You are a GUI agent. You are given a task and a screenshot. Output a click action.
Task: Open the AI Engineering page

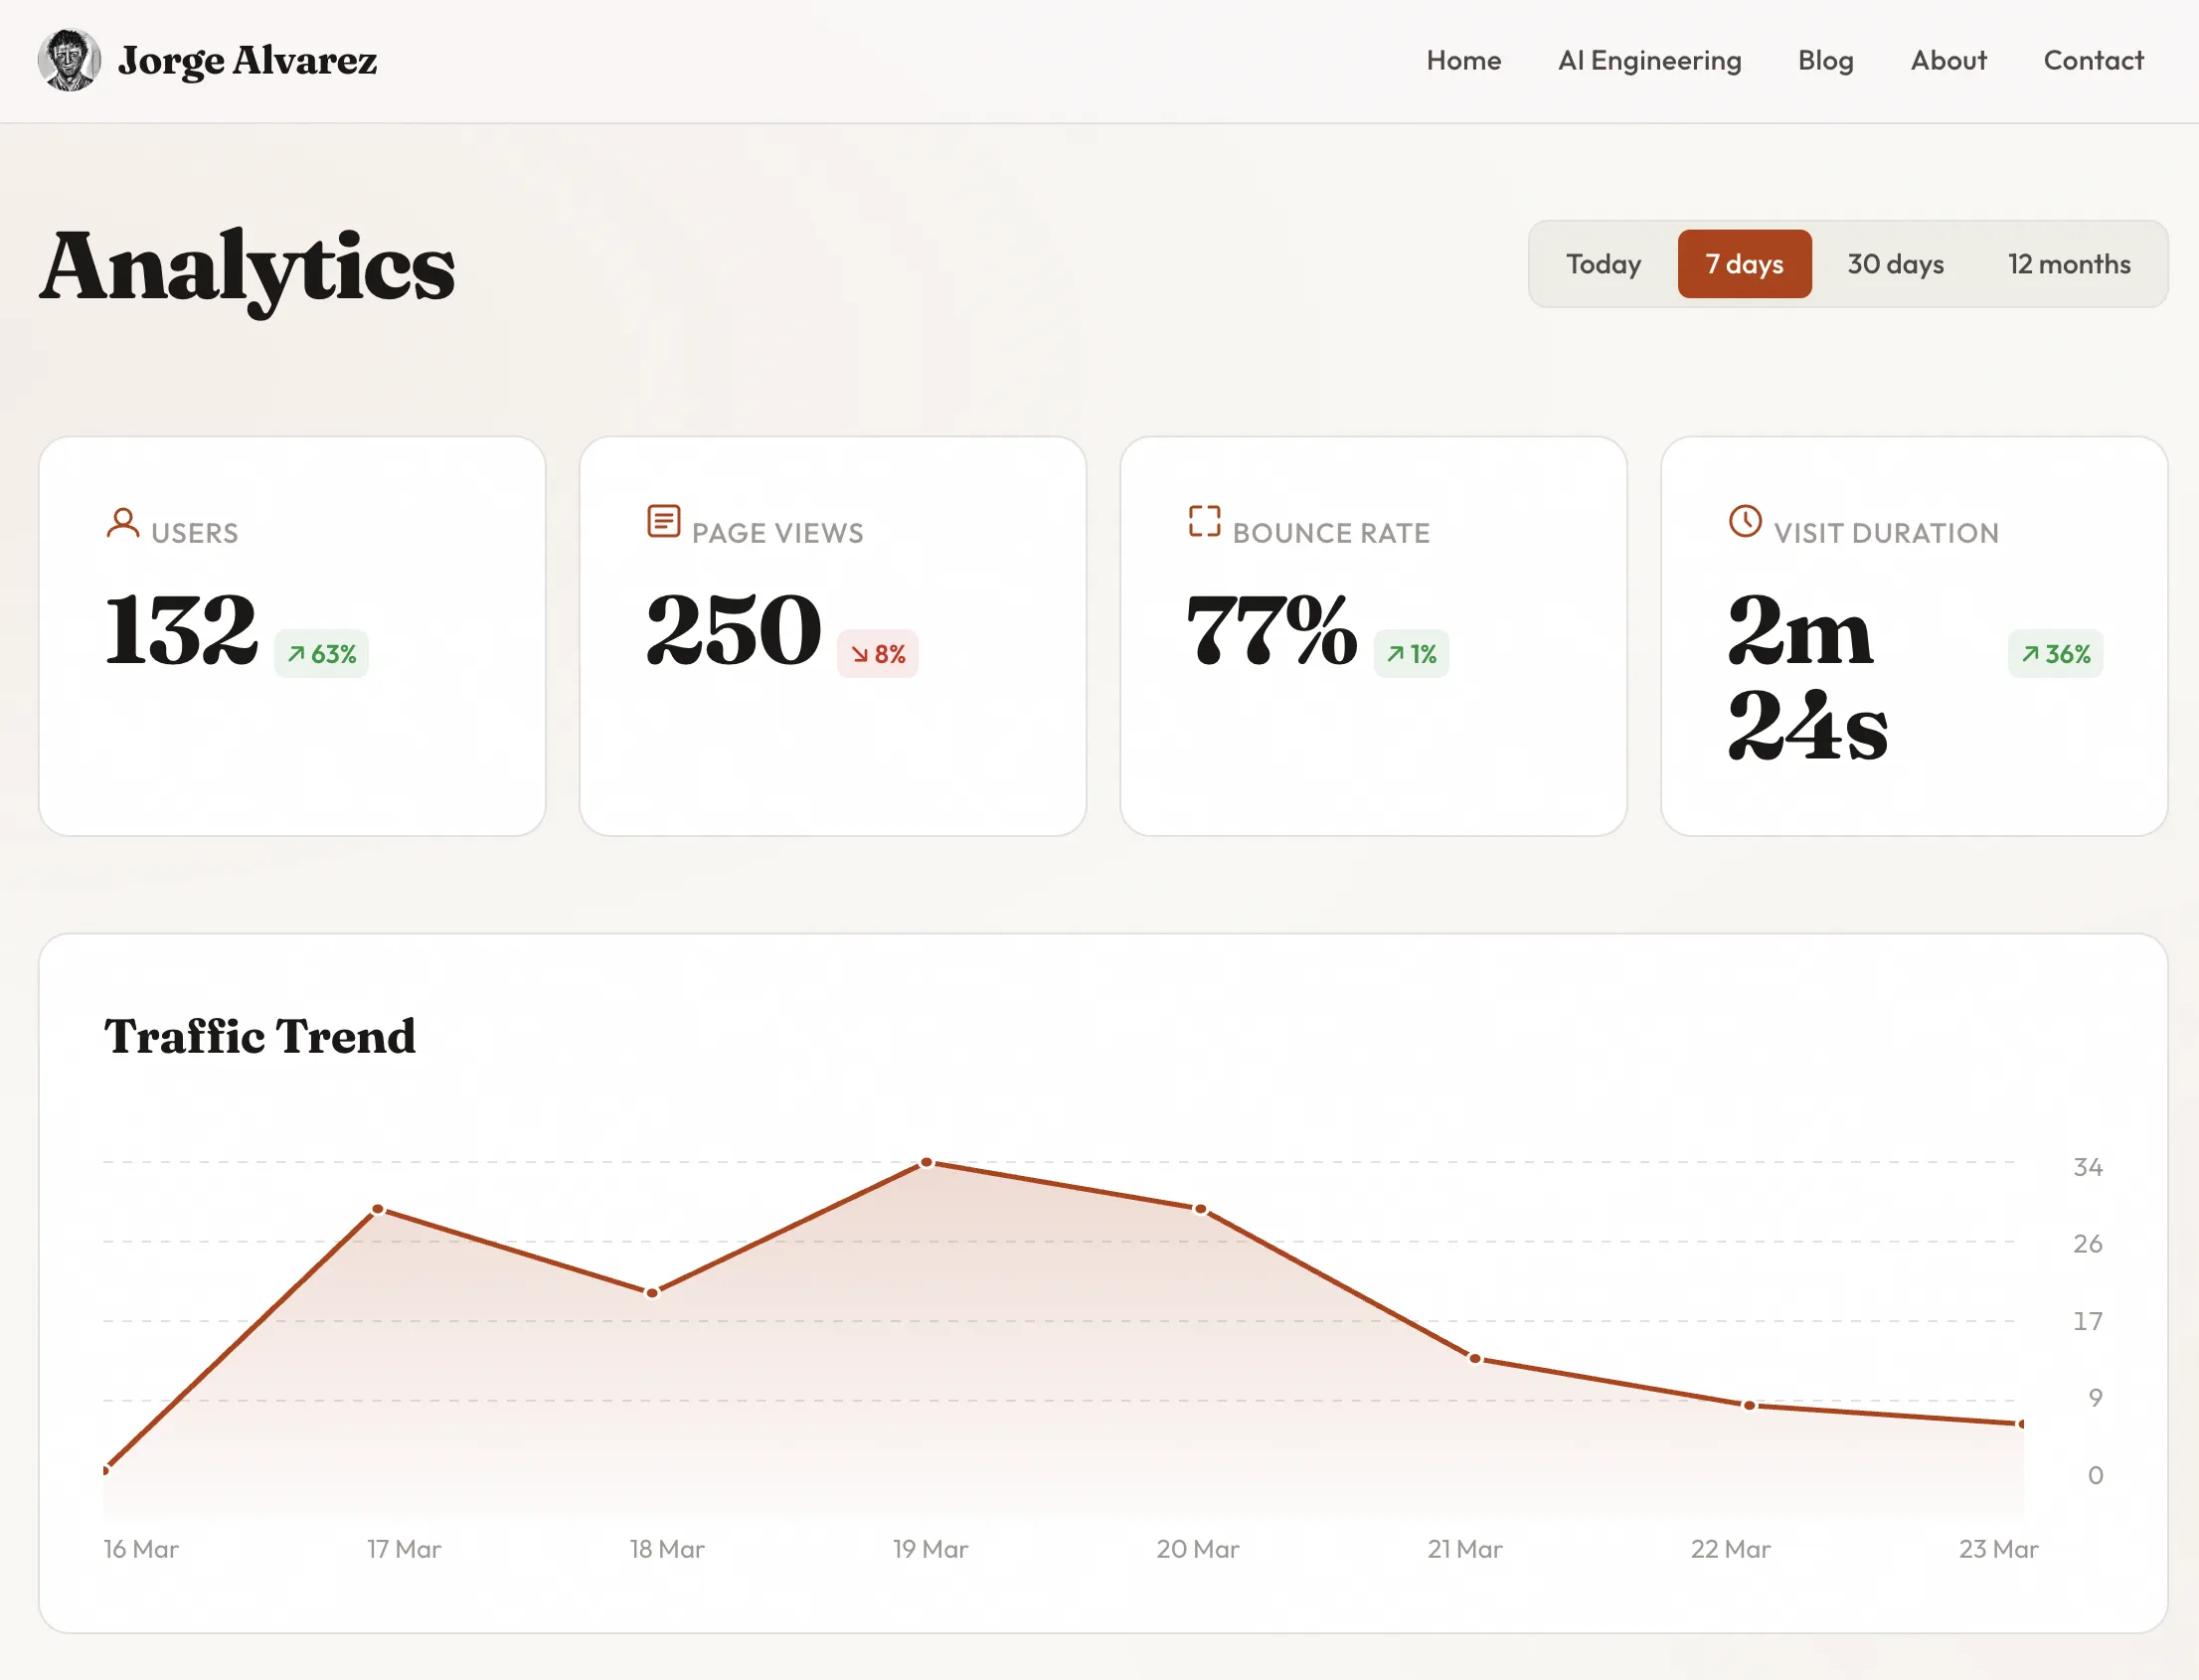pyautogui.click(x=1648, y=61)
